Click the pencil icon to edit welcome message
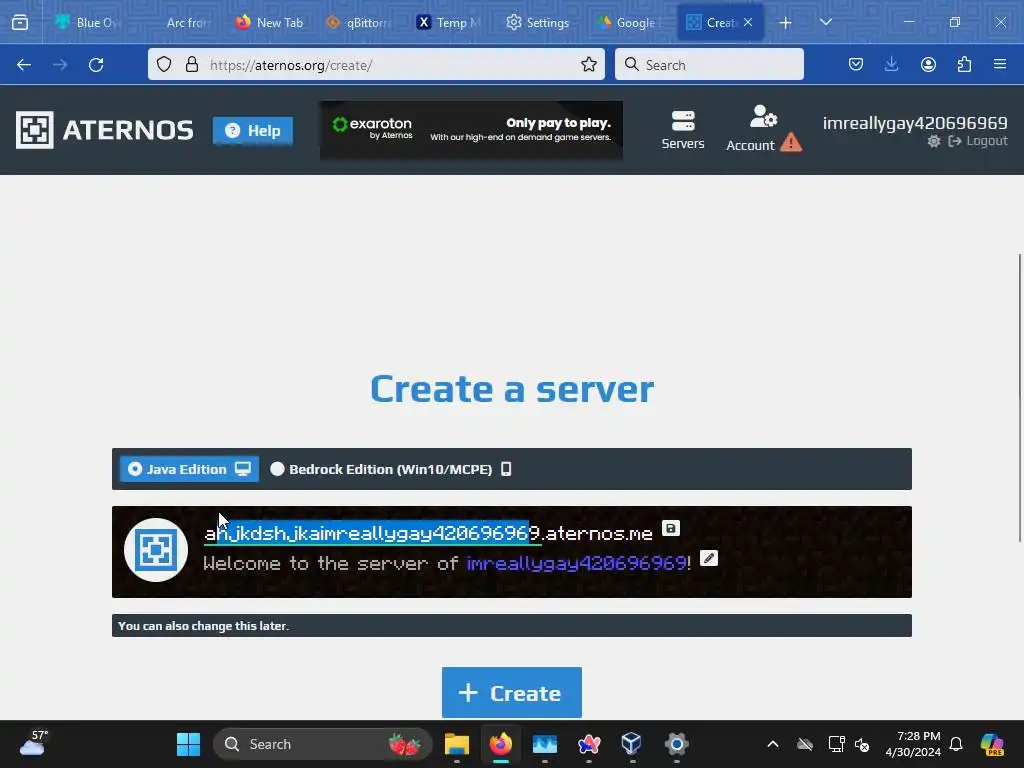This screenshot has width=1024, height=768. [x=709, y=558]
